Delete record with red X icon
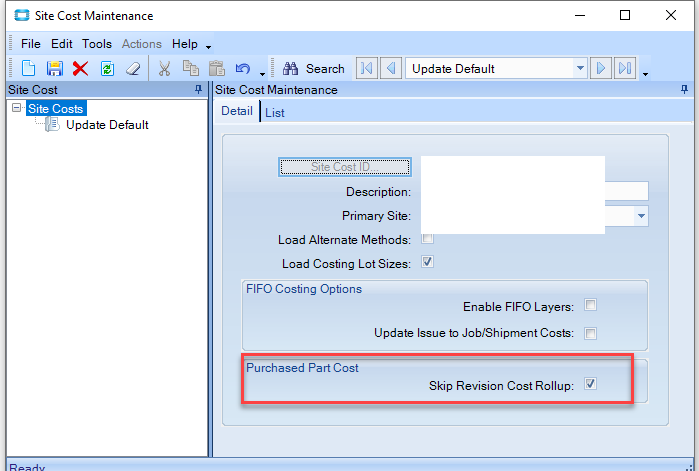Viewport: 699px width, 471px height. pos(80,69)
